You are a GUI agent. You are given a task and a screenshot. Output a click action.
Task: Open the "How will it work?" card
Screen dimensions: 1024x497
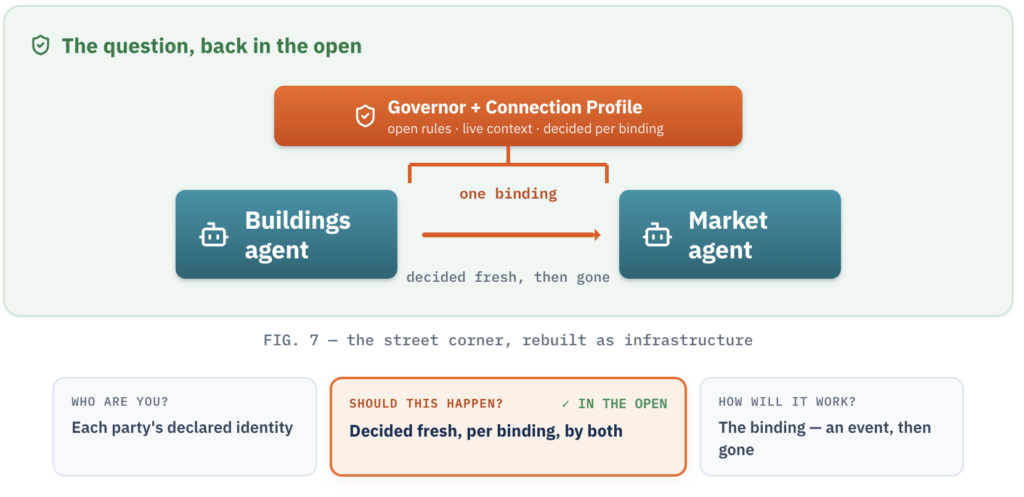pyautogui.click(x=831, y=426)
